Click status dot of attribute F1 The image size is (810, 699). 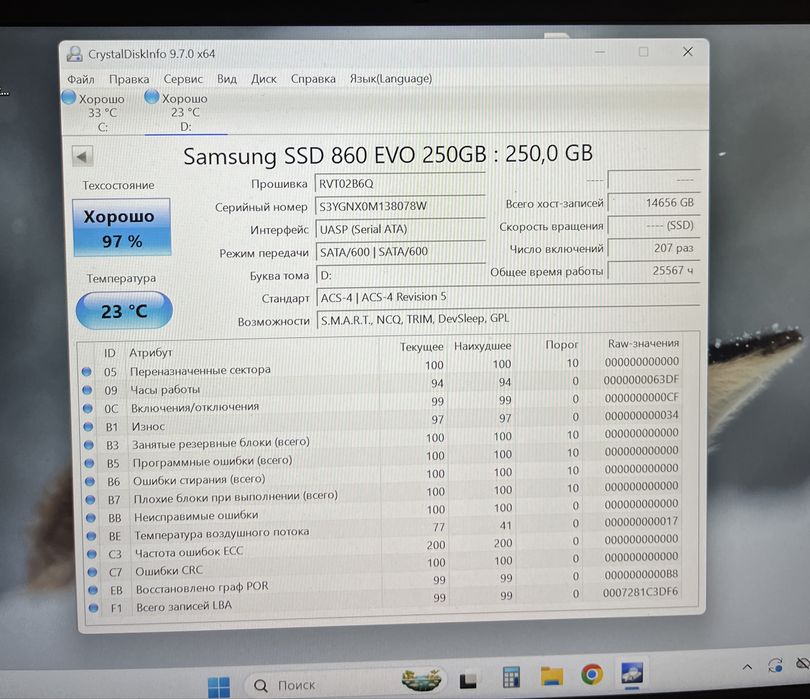(93, 608)
